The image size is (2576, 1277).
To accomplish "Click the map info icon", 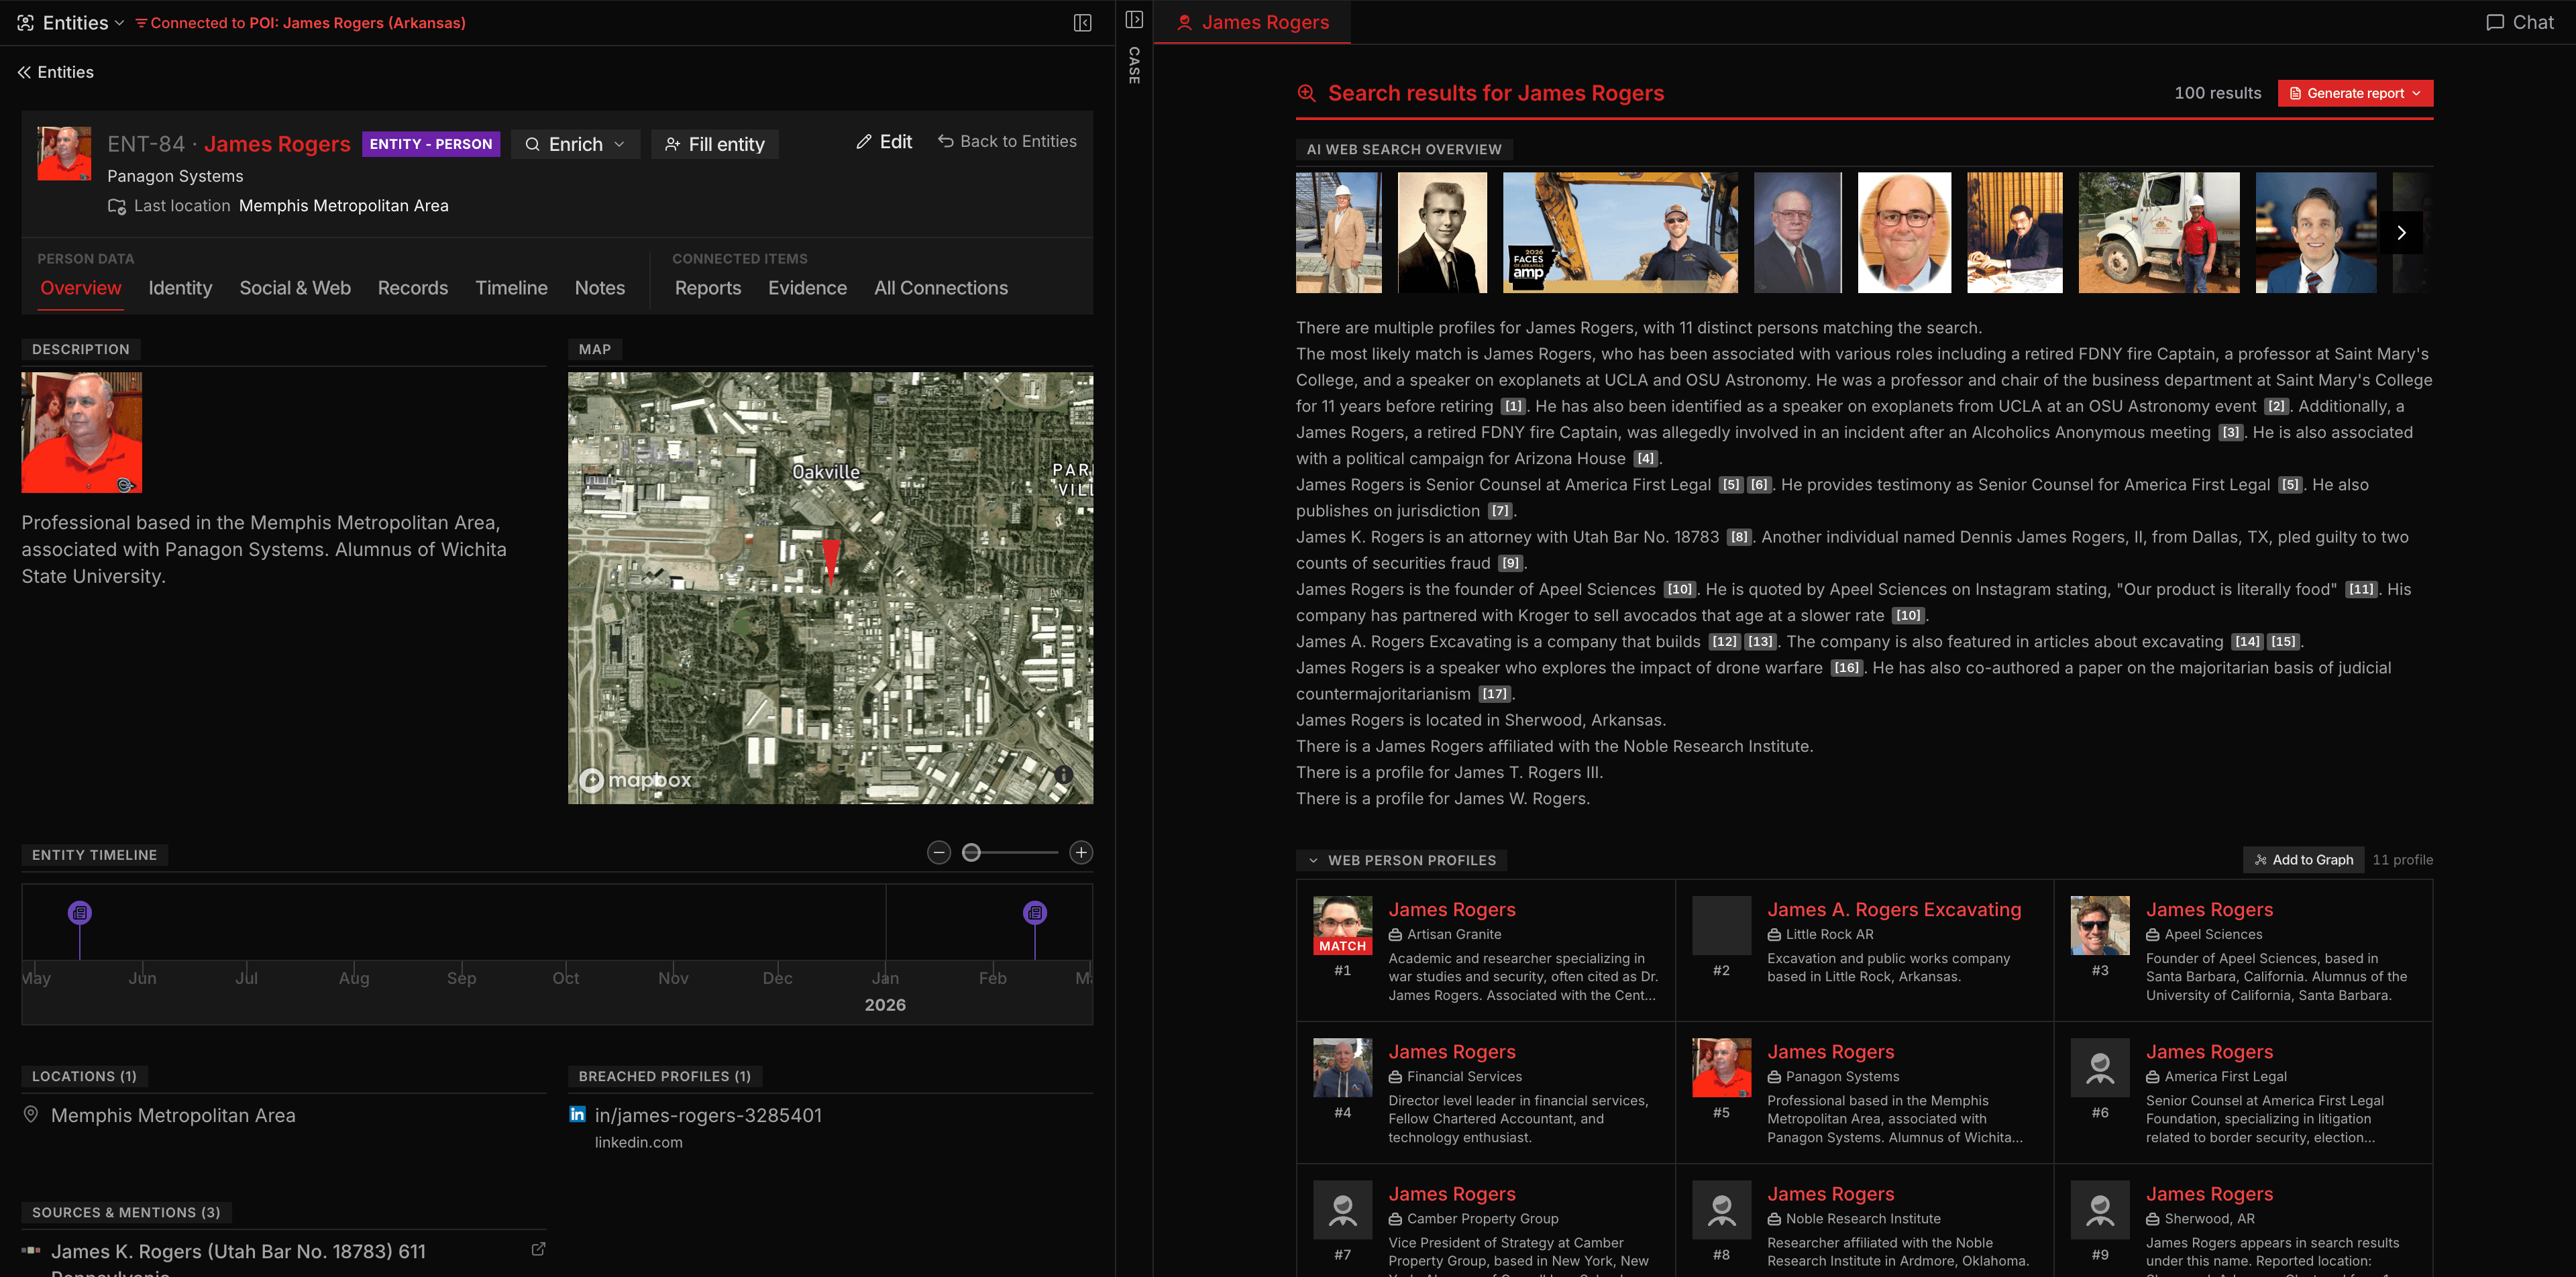I will (1064, 775).
